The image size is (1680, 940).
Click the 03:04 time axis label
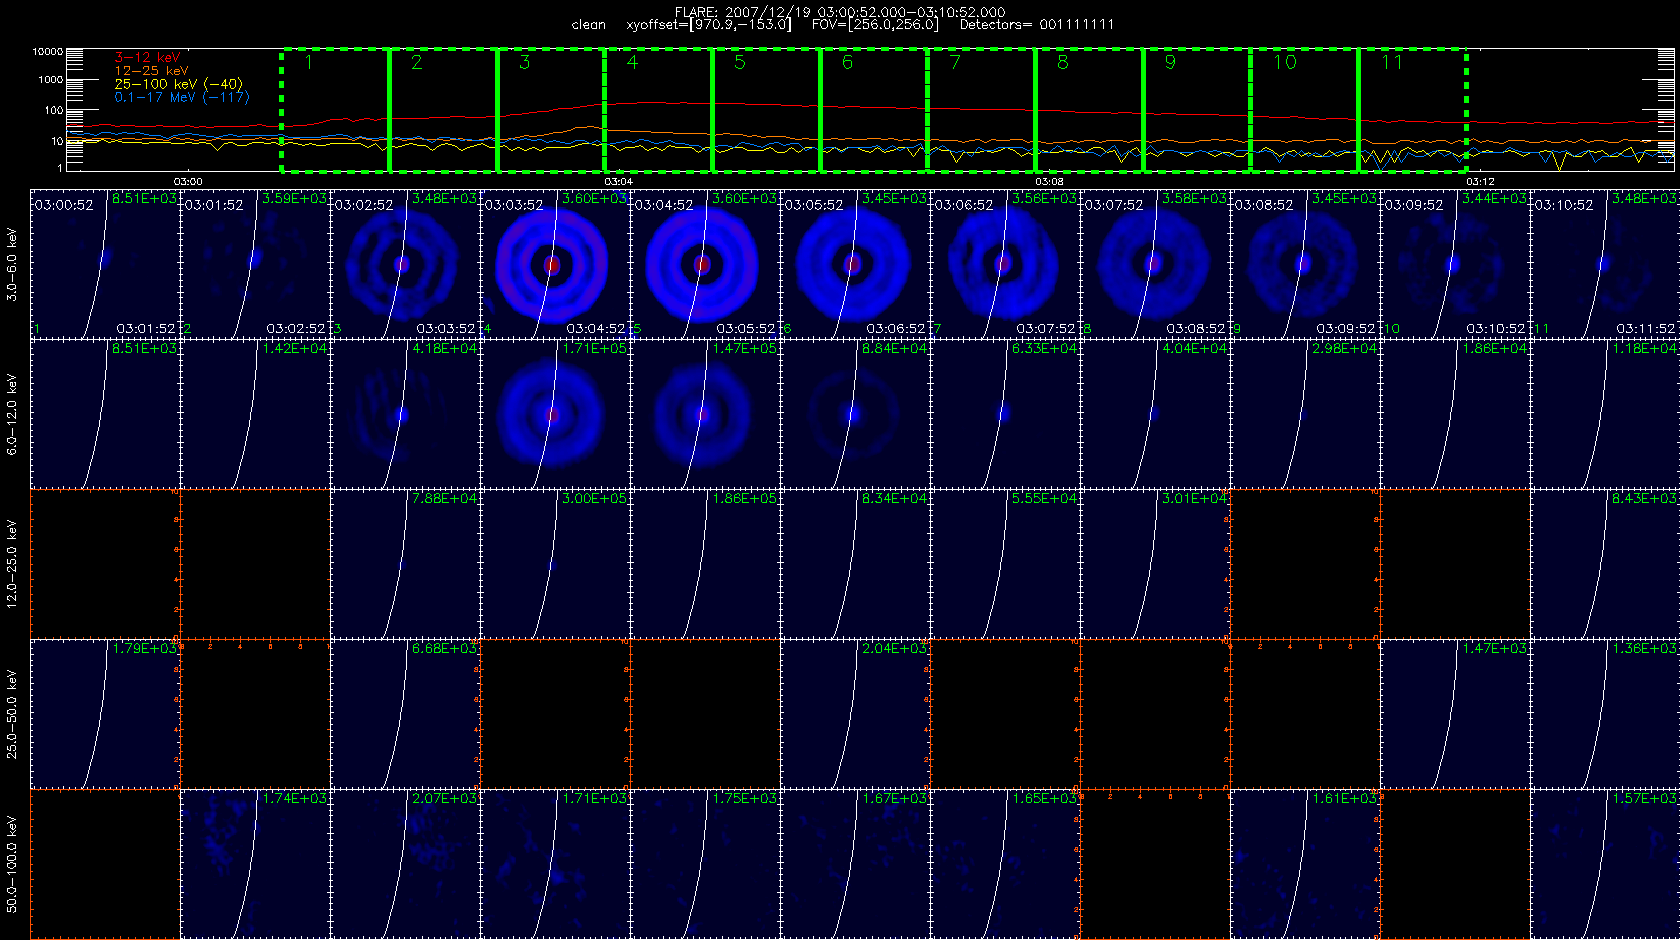coord(619,181)
